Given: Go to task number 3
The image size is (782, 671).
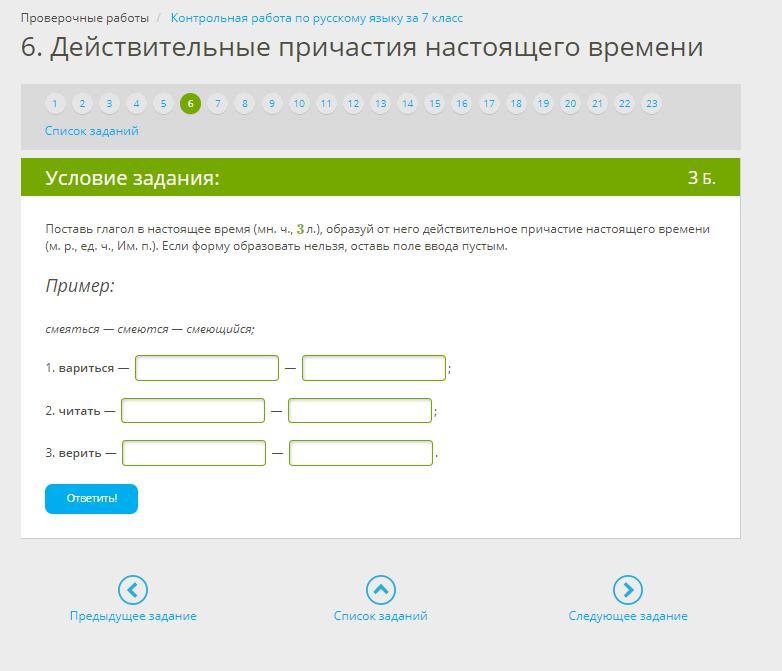Looking at the screenshot, I should pos(109,104).
